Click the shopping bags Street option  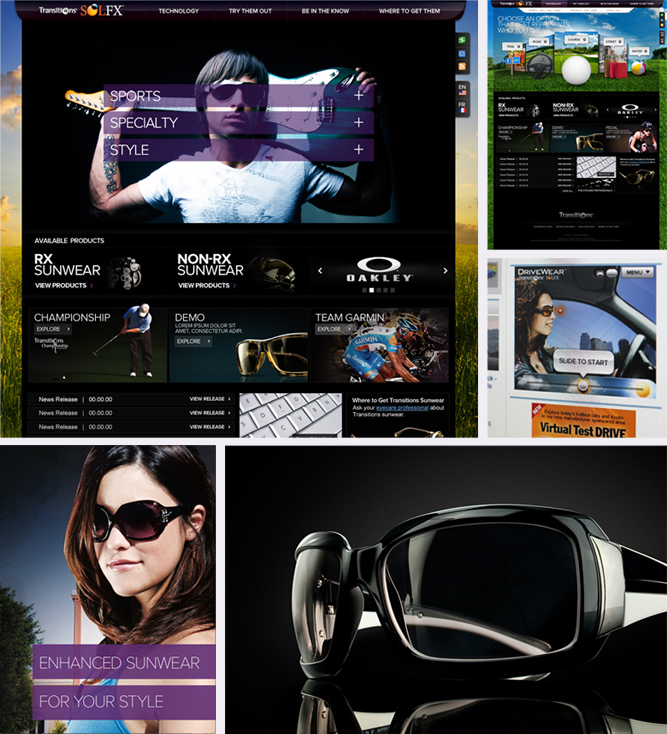coord(616,68)
